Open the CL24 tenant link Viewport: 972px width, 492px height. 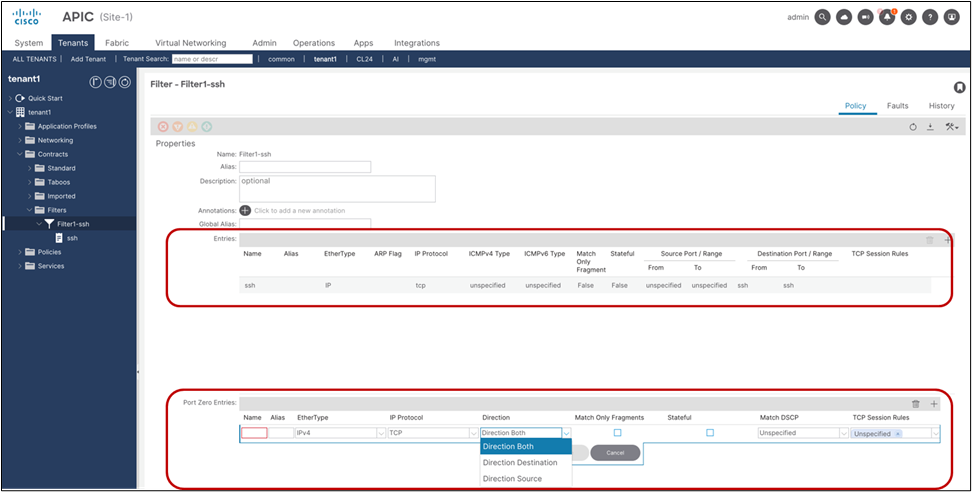point(363,59)
